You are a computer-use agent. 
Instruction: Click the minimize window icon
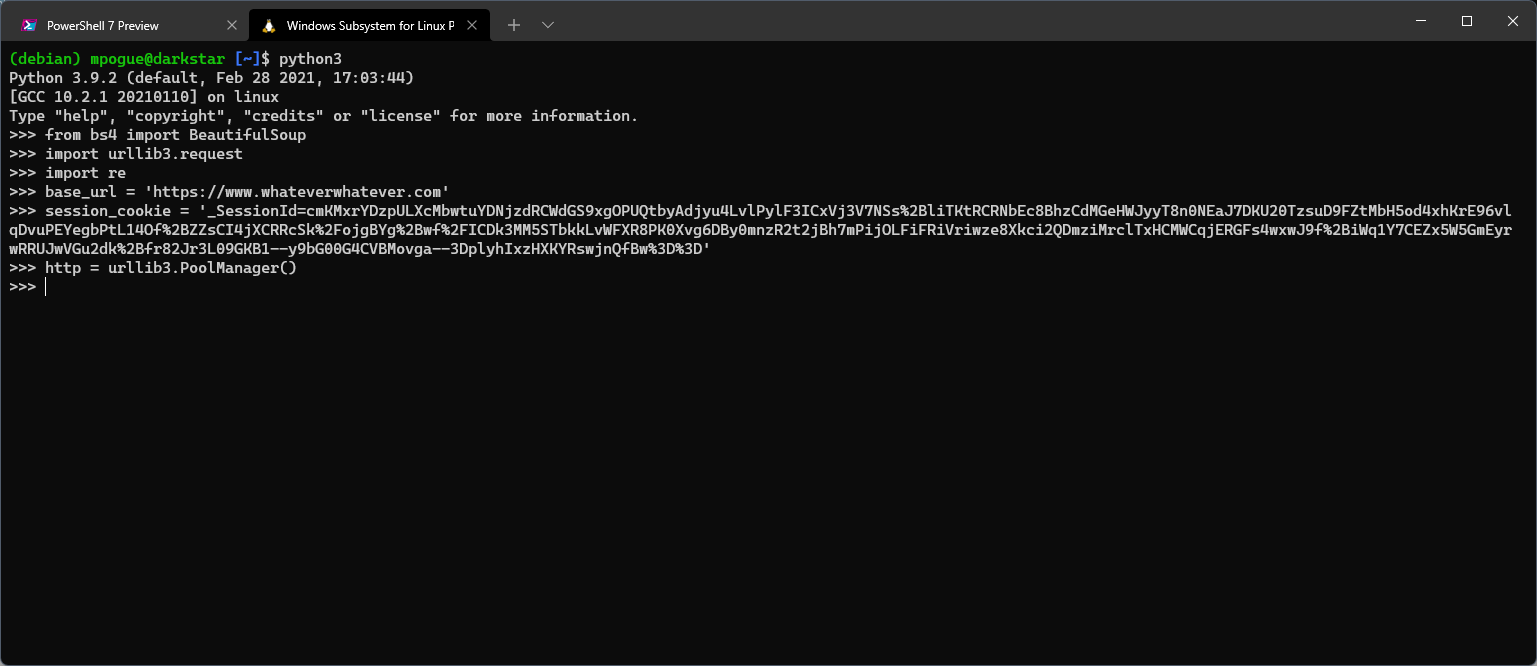click(x=1420, y=21)
